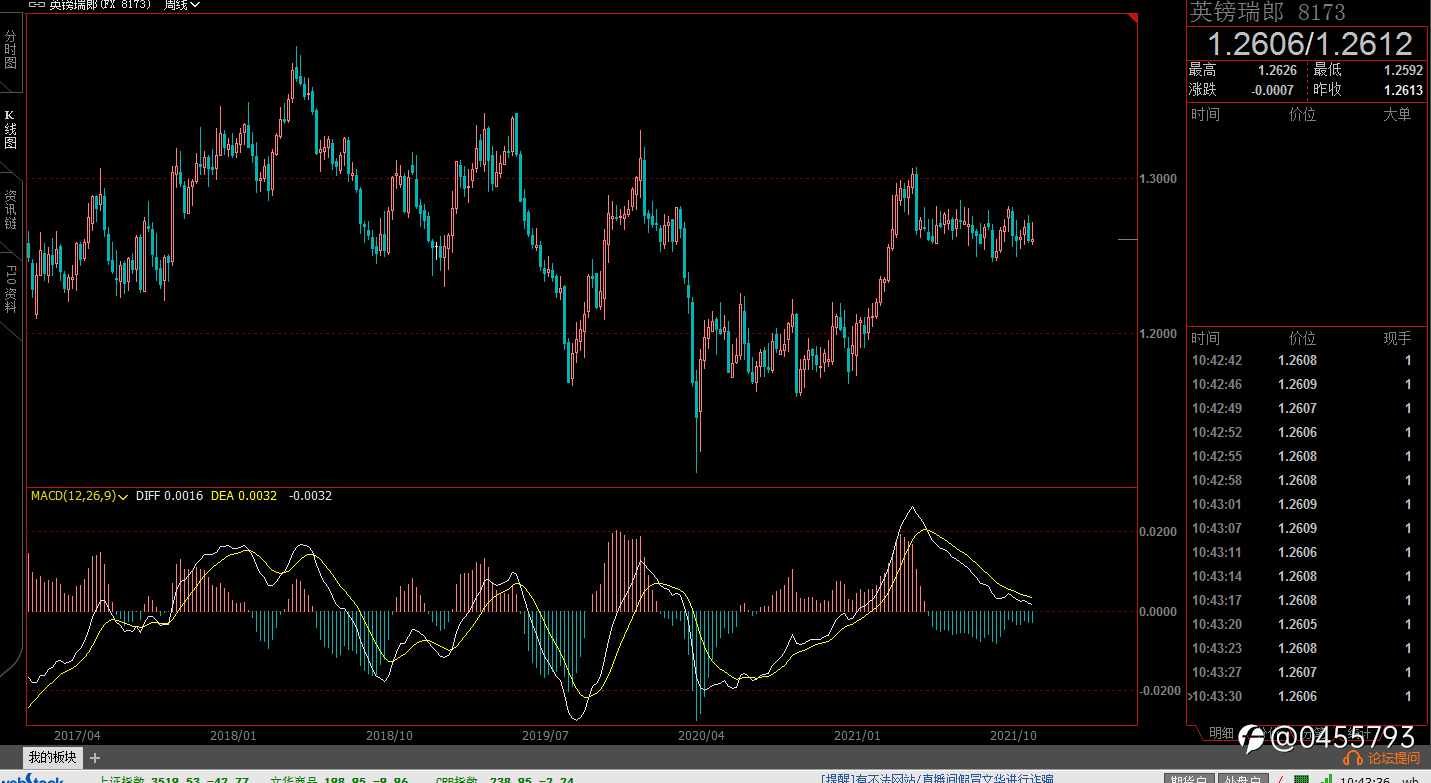
Task: Click the chain-link icon beside 英镑瑞郎 title
Action: tap(37, 5)
